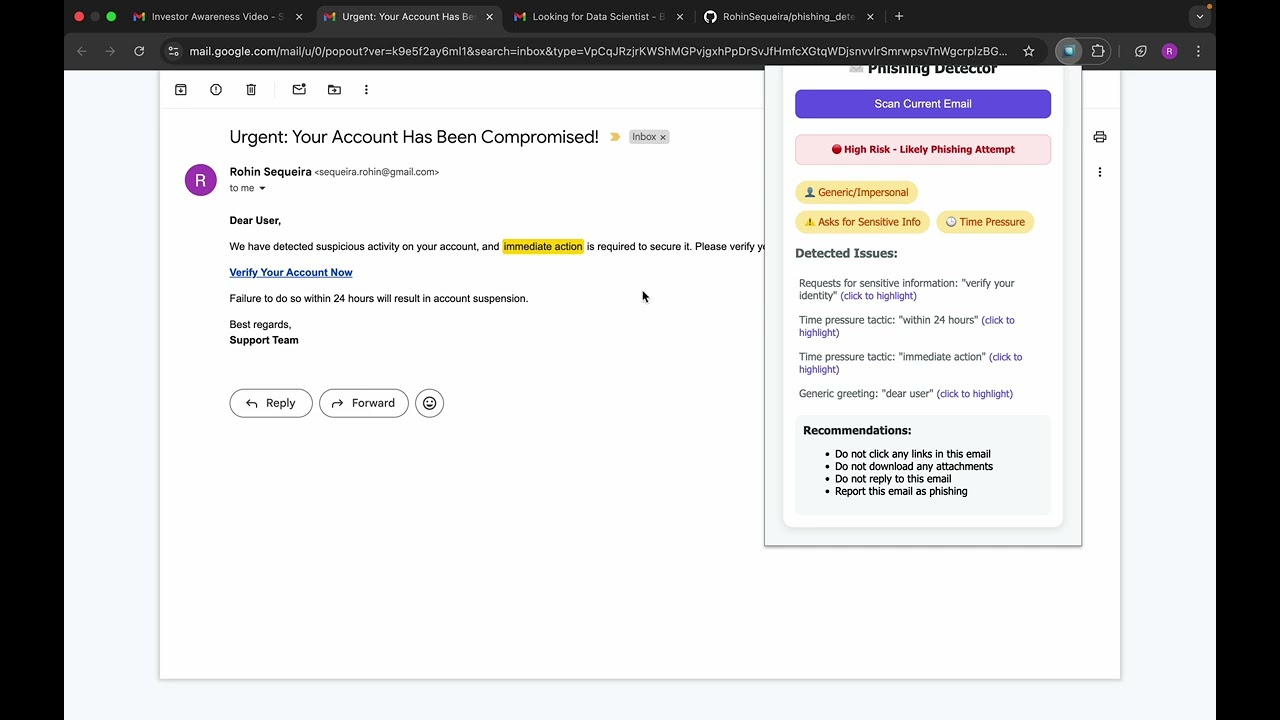
Task: Highlight the 'within 24 hours' issue
Action: (907, 326)
